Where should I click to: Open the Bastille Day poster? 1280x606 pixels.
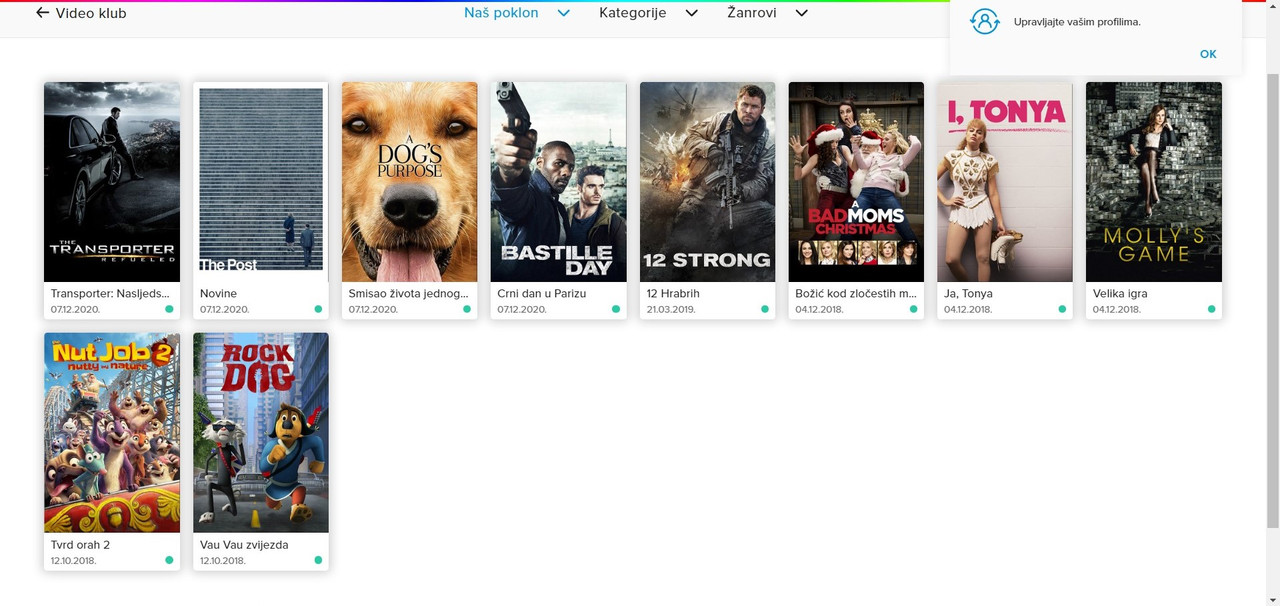(559, 182)
